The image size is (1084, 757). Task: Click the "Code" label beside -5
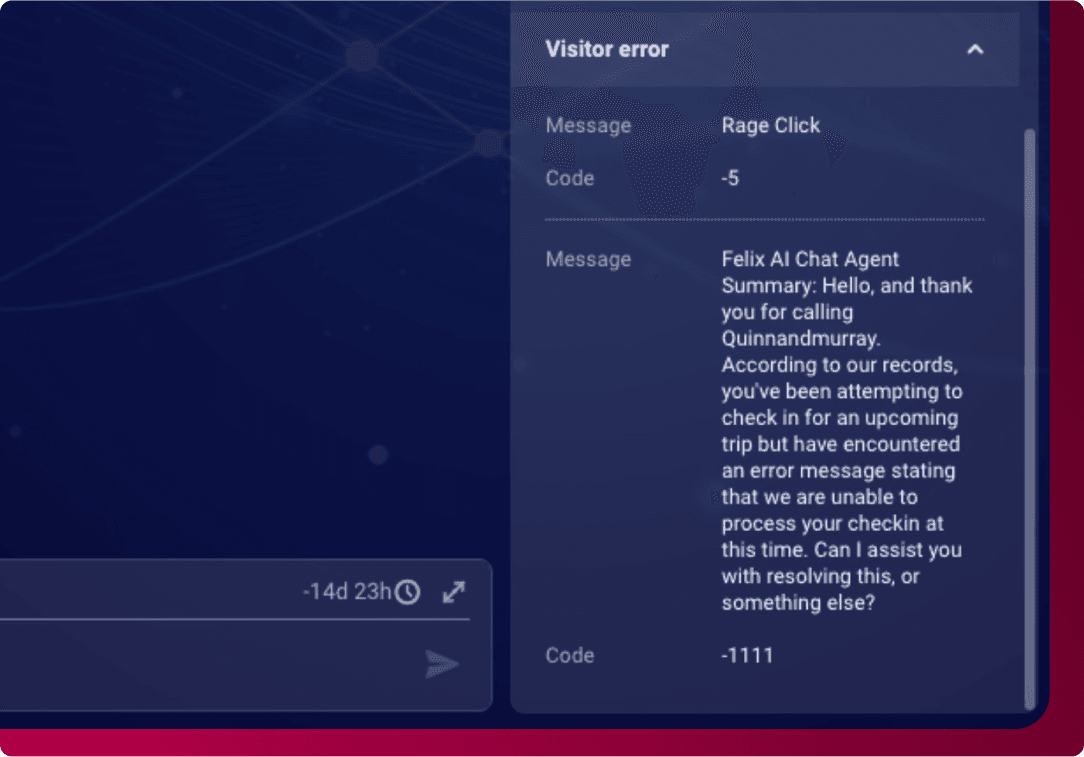[x=570, y=178]
